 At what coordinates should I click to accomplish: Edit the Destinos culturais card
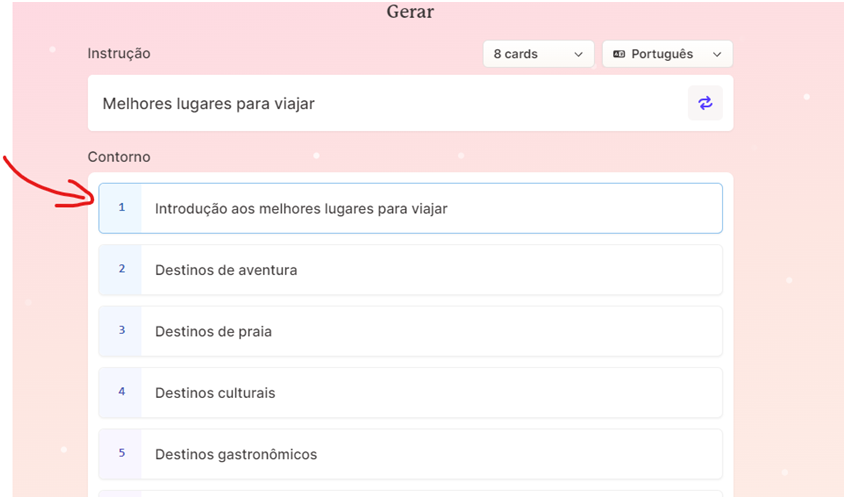pyautogui.click(x=431, y=392)
